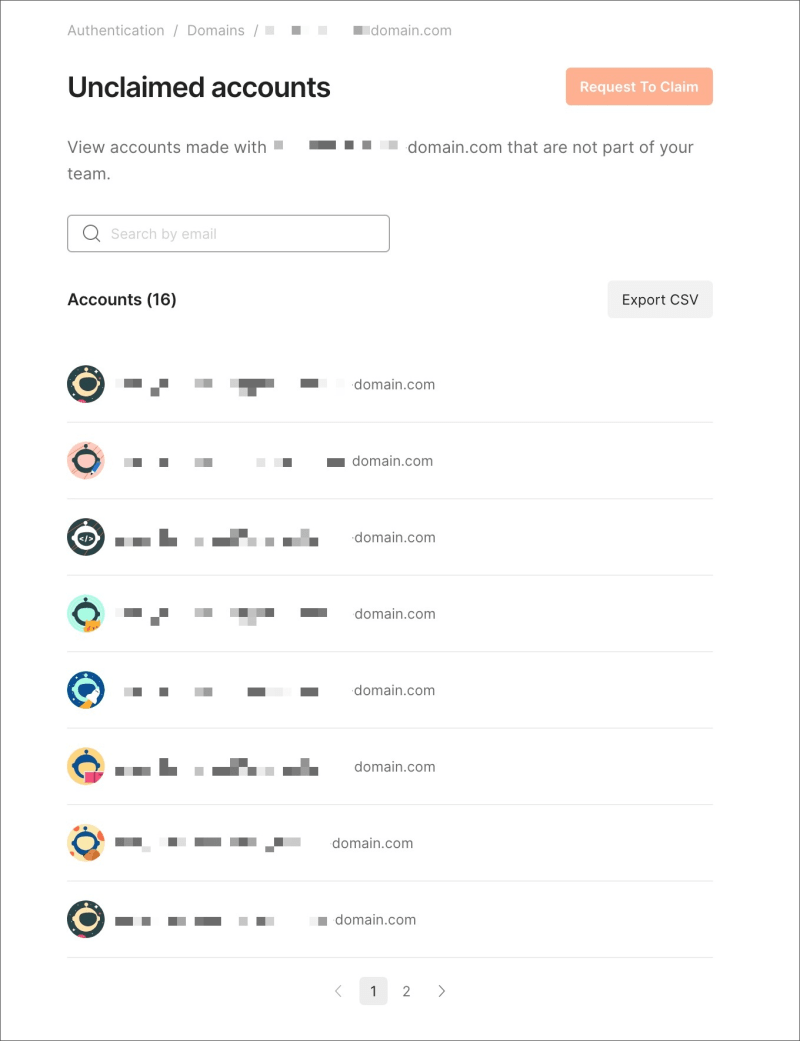The image size is (800, 1041).
Task: Select the dark robot avatar on third row
Action: 85,537
